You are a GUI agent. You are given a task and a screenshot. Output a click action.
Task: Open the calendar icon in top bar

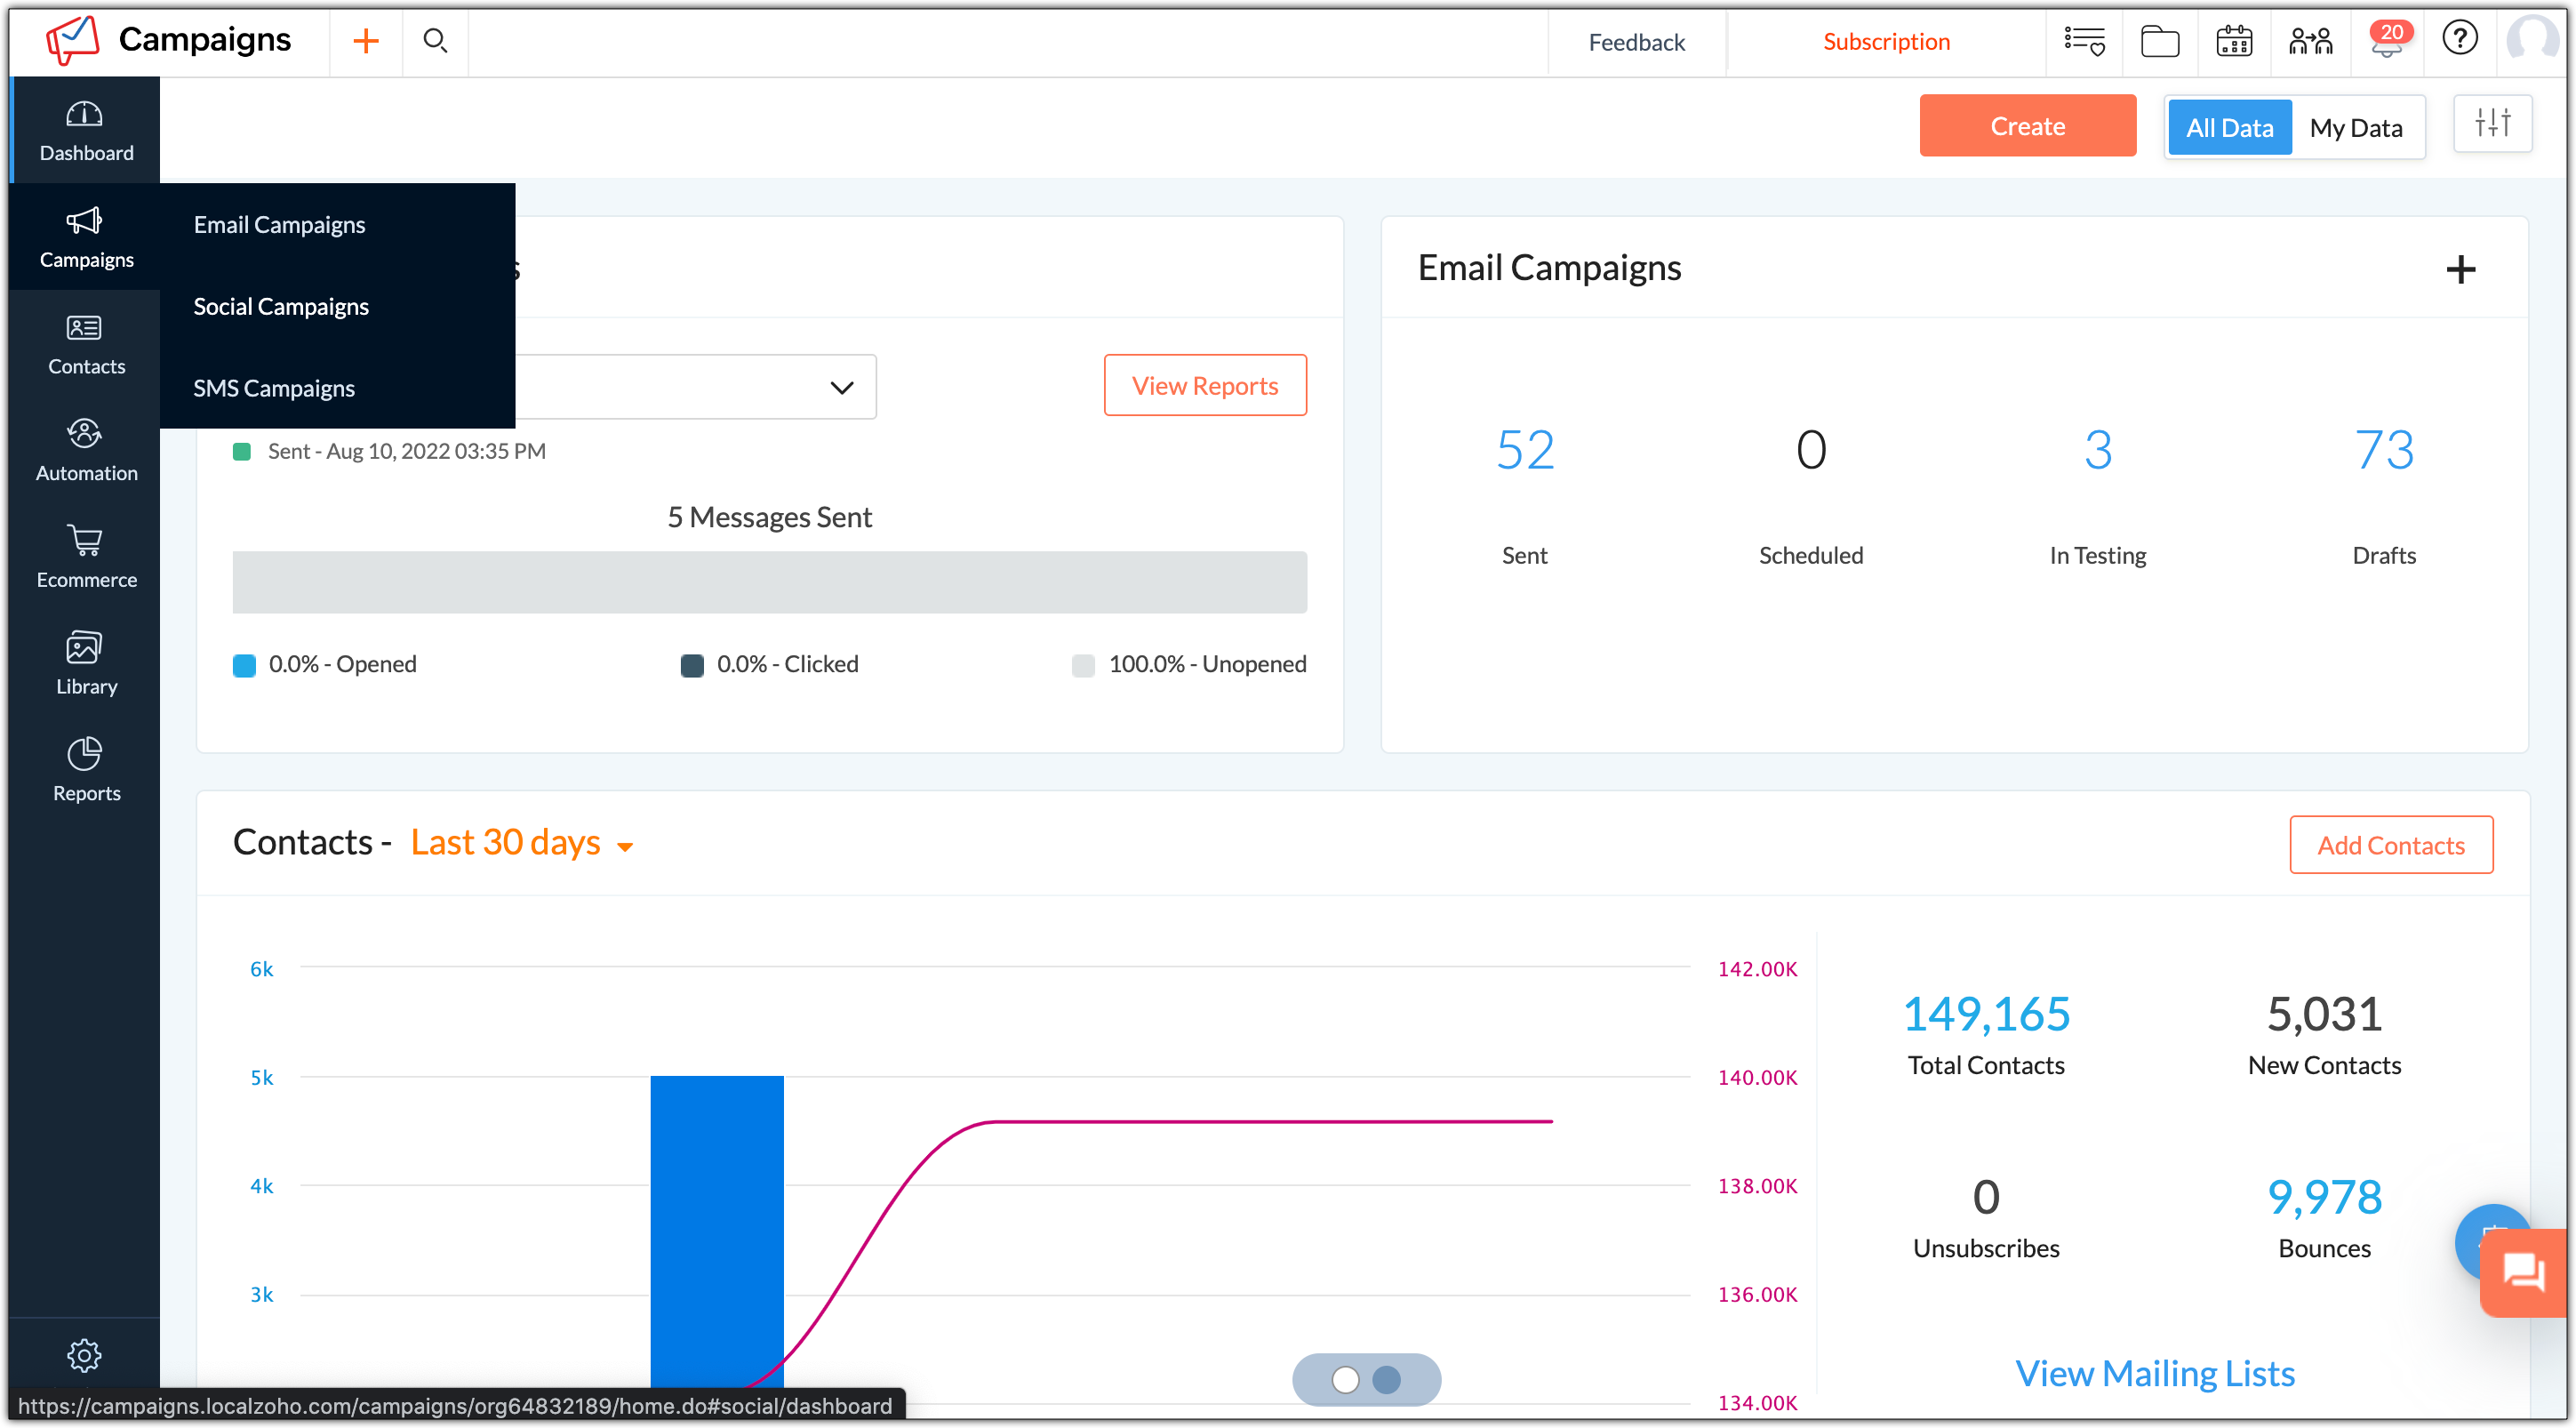(2233, 42)
